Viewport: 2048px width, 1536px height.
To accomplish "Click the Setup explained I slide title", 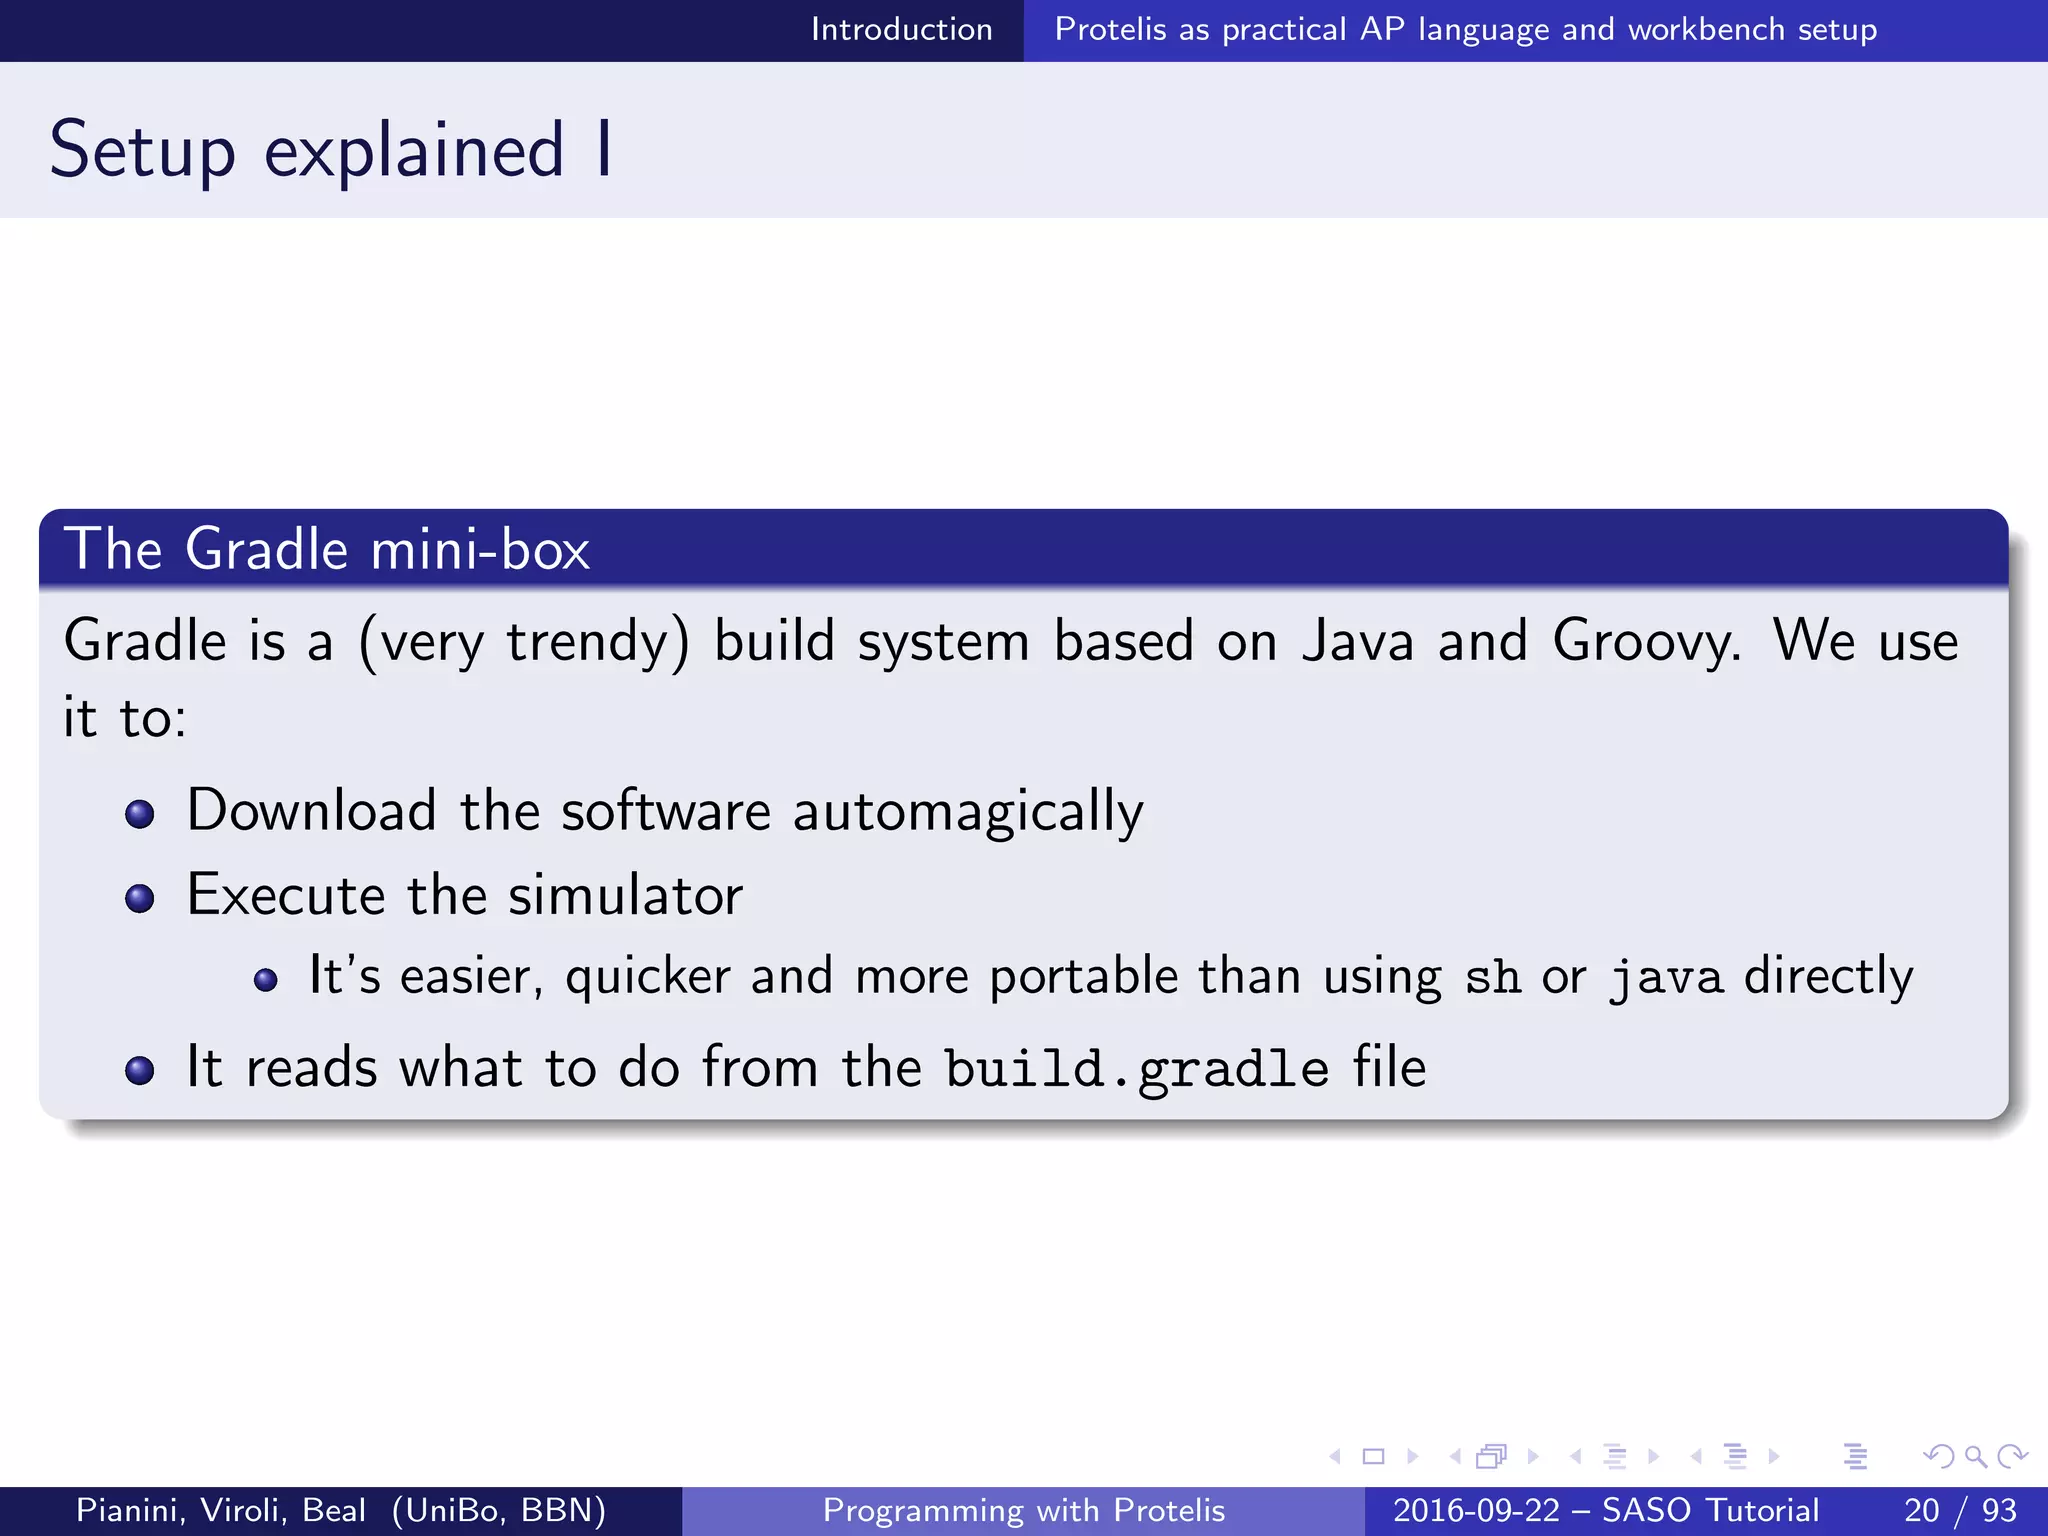I will point(330,150).
